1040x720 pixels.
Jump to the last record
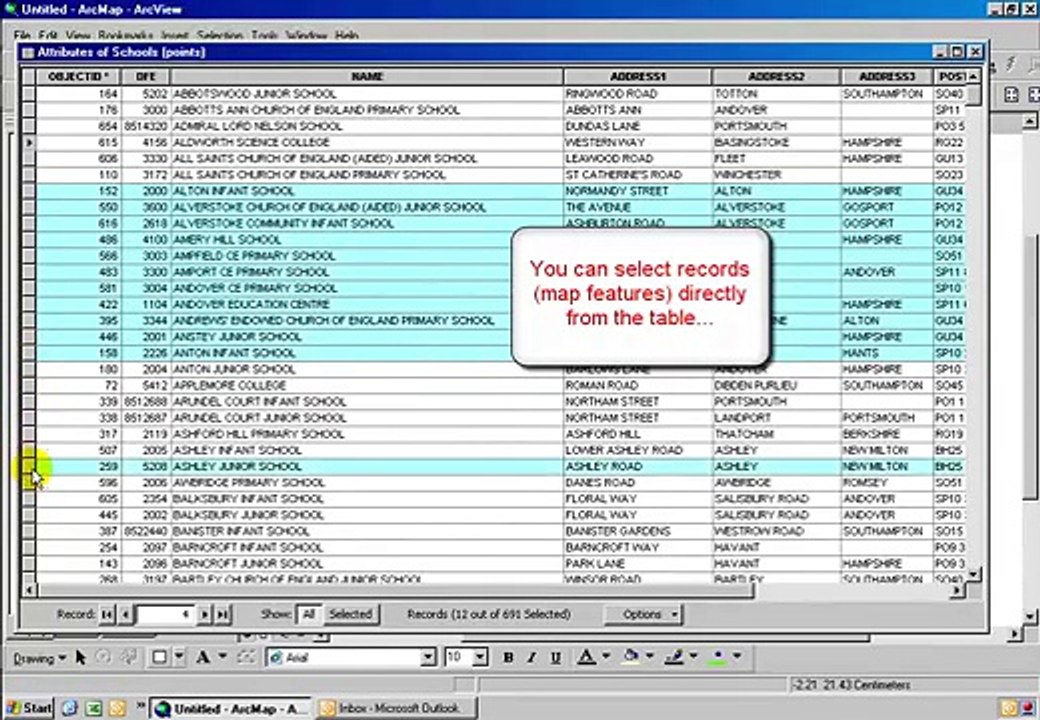point(223,615)
